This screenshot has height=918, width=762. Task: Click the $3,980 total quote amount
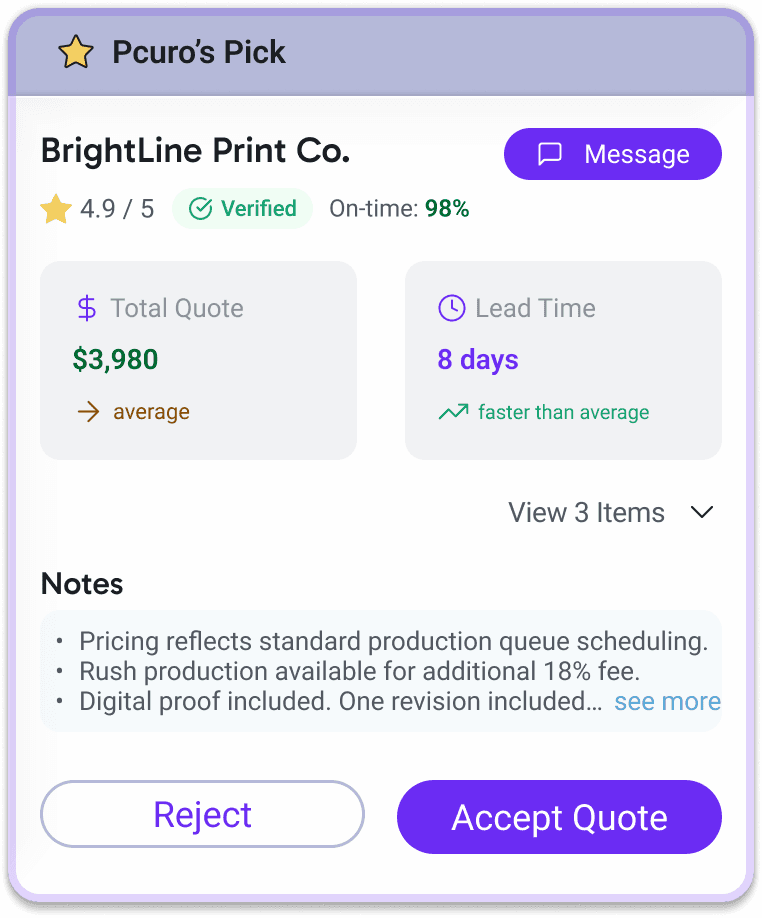[x=115, y=359]
